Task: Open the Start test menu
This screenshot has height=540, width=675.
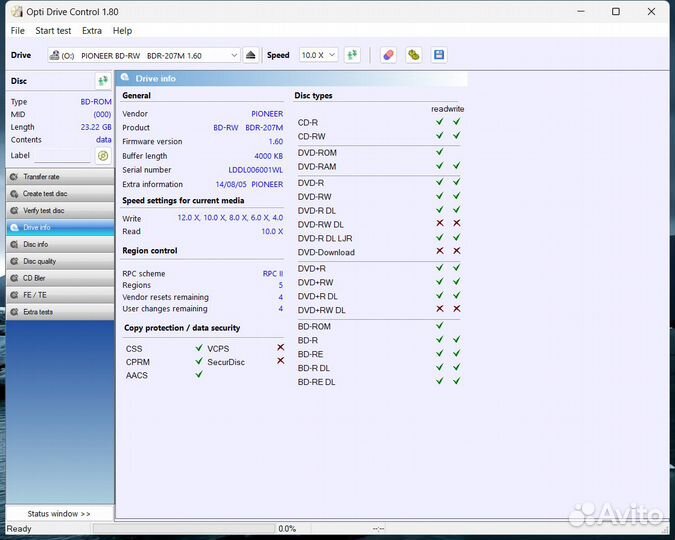Action: [x=53, y=31]
